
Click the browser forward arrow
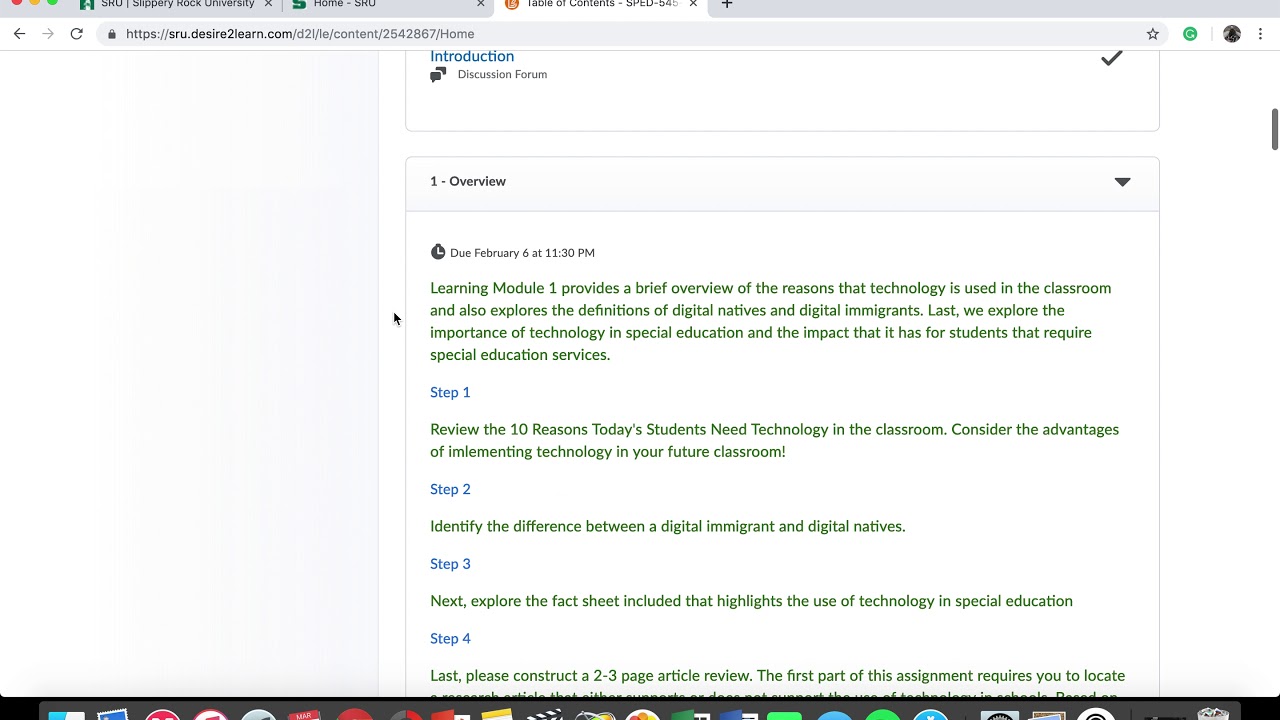(47, 34)
